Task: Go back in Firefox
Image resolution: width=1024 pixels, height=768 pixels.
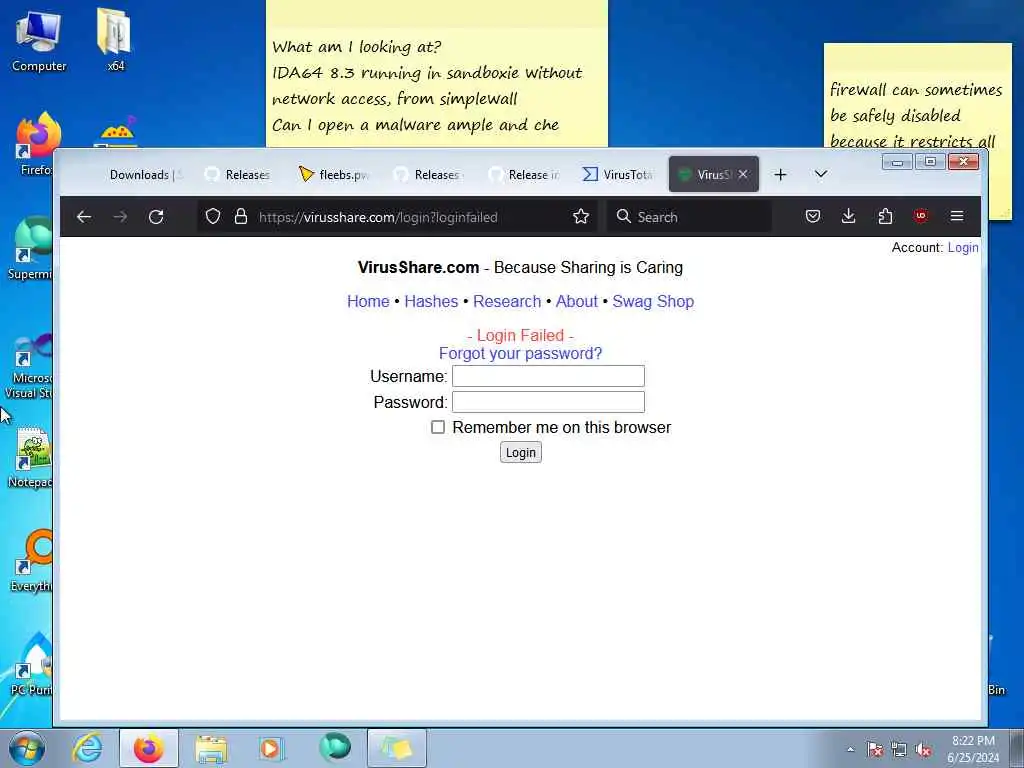Action: [x=84, y=217]
